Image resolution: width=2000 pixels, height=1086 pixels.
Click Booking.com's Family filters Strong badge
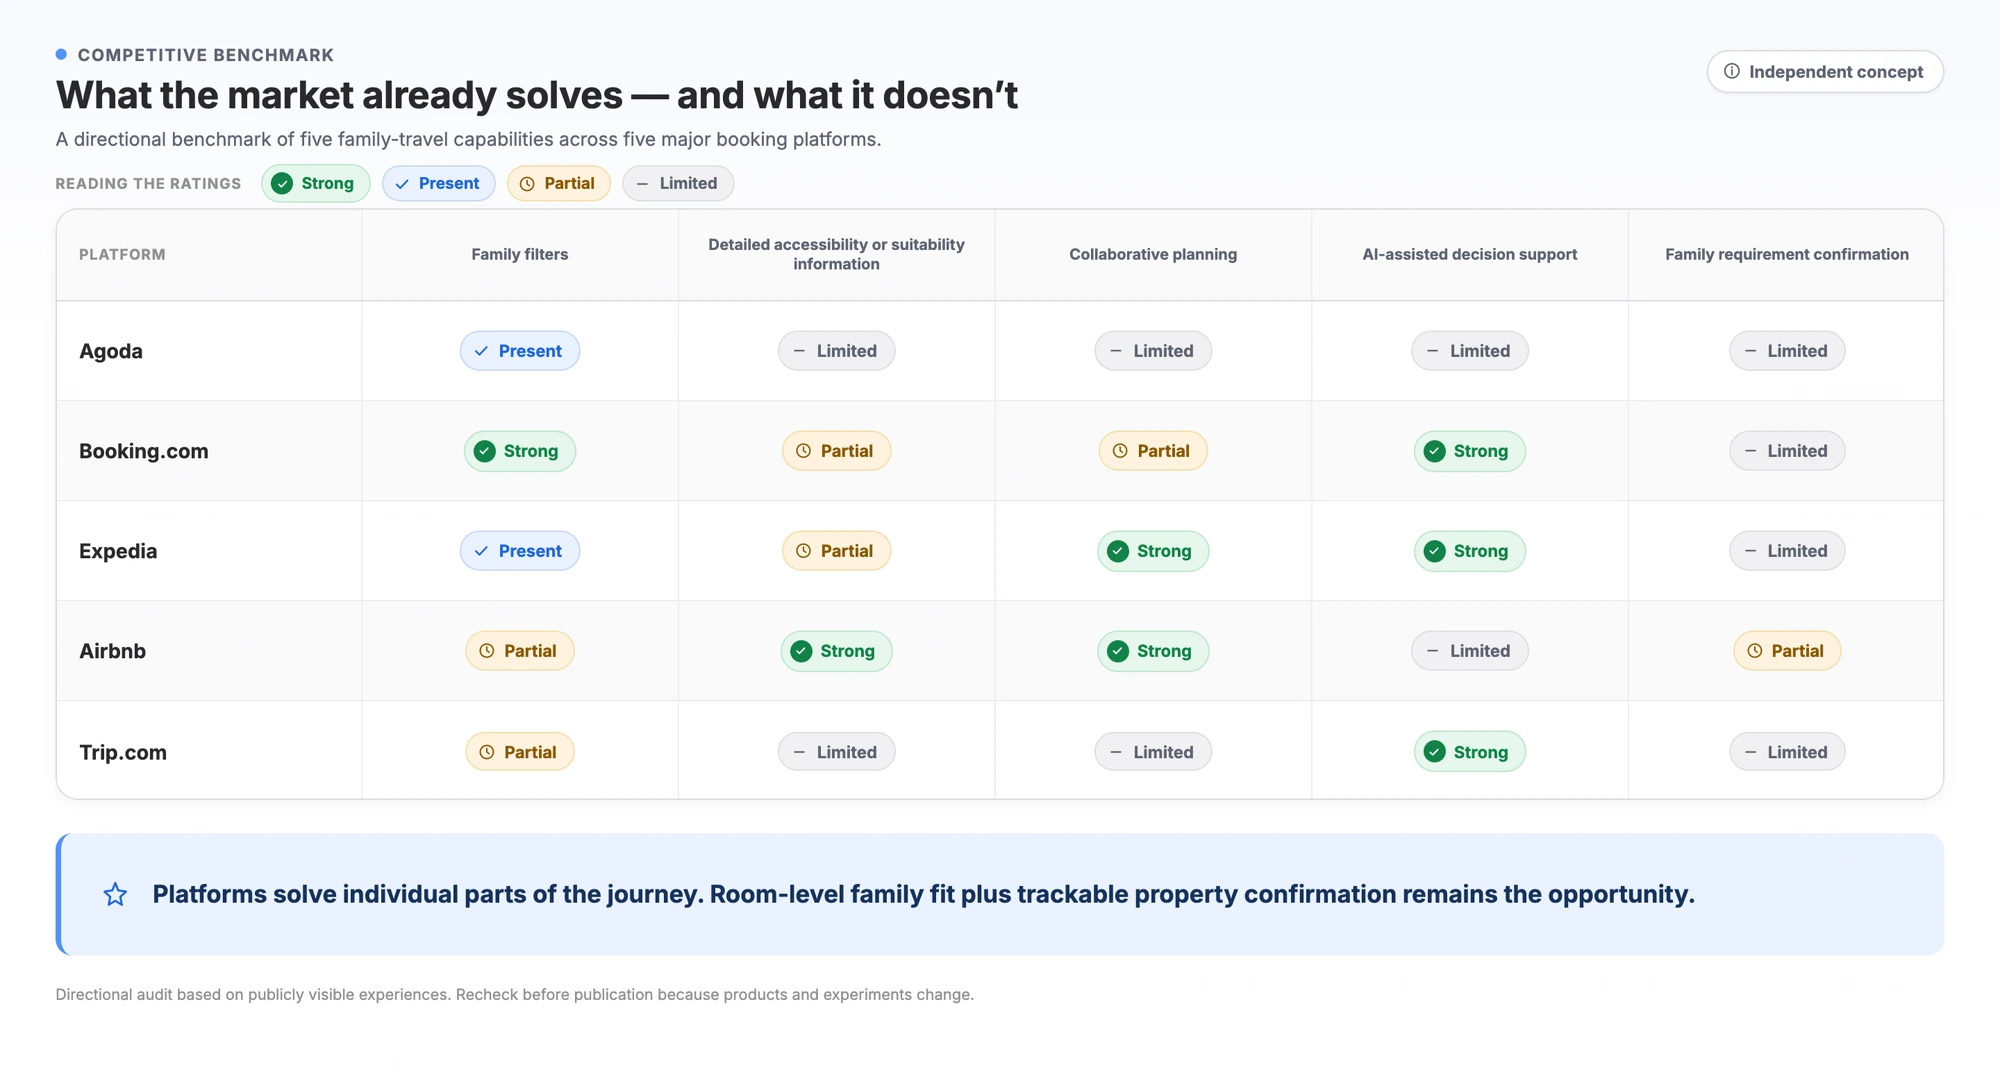(520, 451)
